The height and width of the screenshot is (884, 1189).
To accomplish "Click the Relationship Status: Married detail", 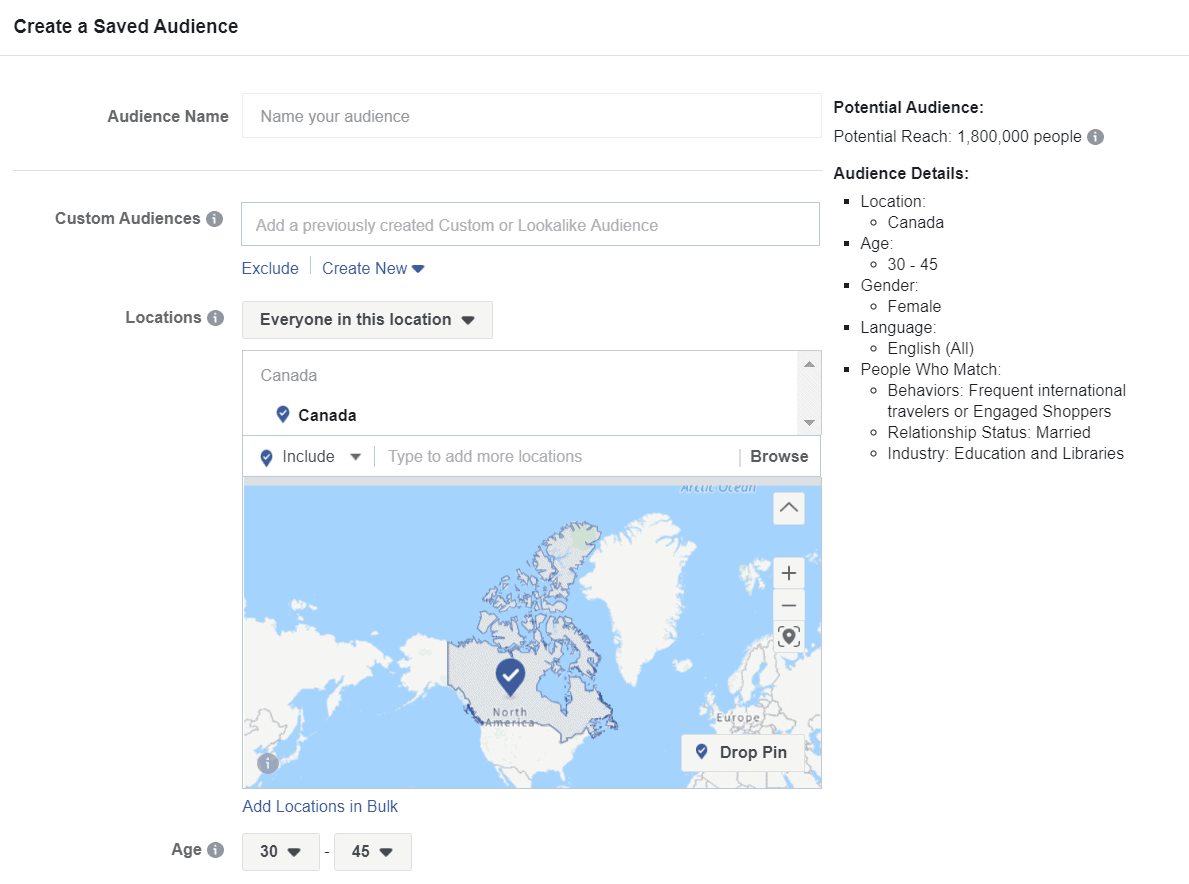I will (x=989, y=432).
